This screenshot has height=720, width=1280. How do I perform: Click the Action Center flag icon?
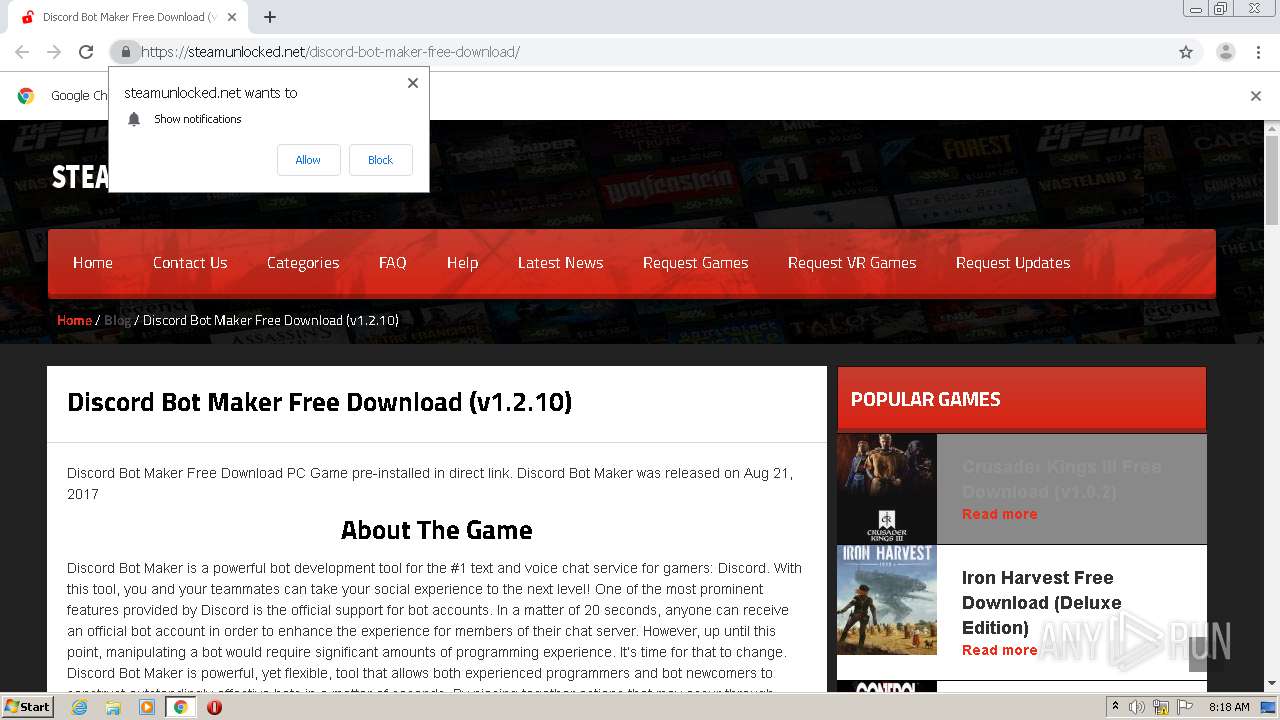1185,707
